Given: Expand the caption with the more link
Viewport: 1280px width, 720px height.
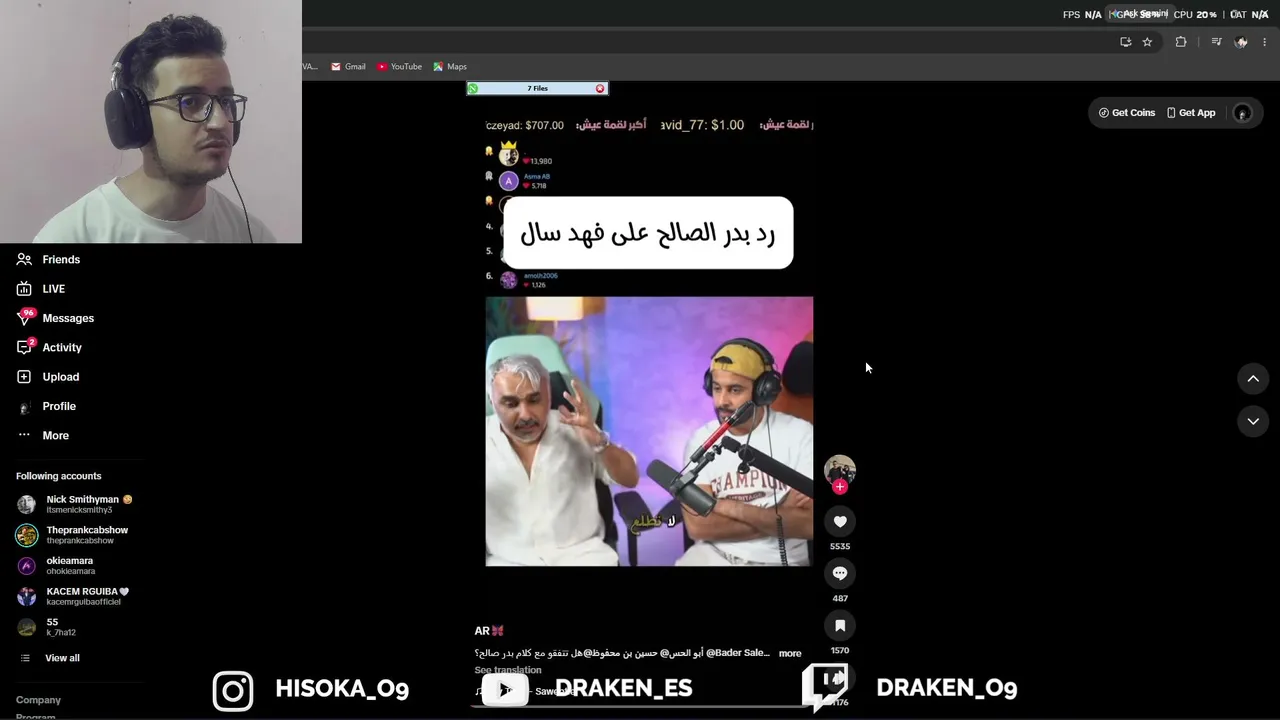Looking at the screenshot, I should (x=790, y=654).
